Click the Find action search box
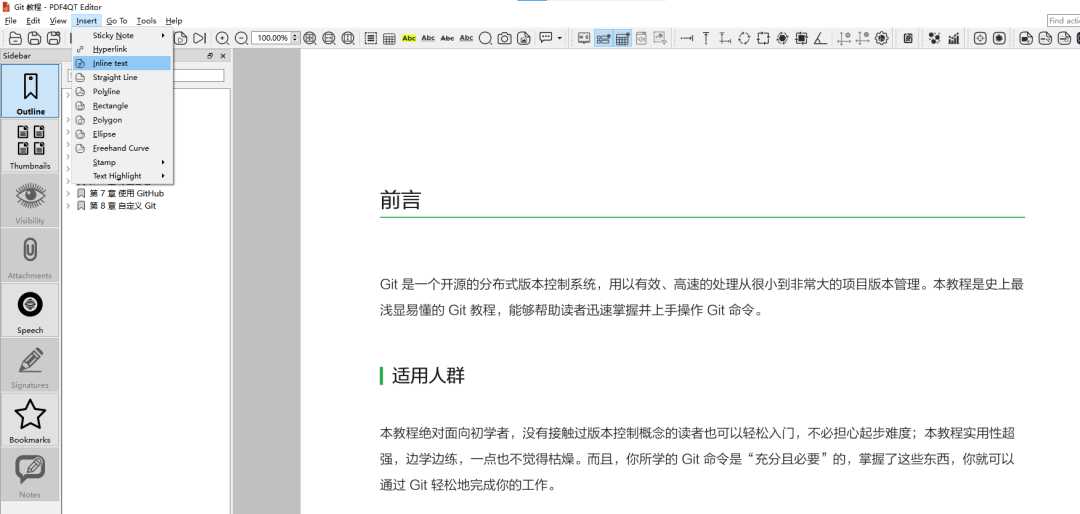The image size is (1080, 514). (1063, 21)
